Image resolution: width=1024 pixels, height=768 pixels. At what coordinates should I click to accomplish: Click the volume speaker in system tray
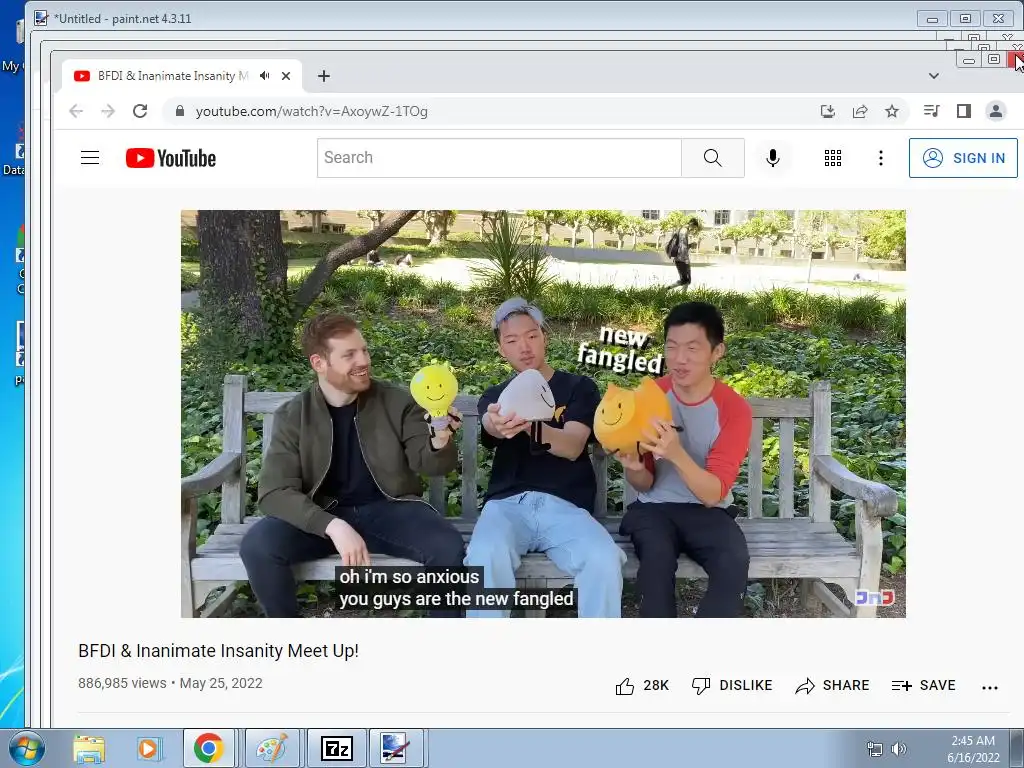899,749
